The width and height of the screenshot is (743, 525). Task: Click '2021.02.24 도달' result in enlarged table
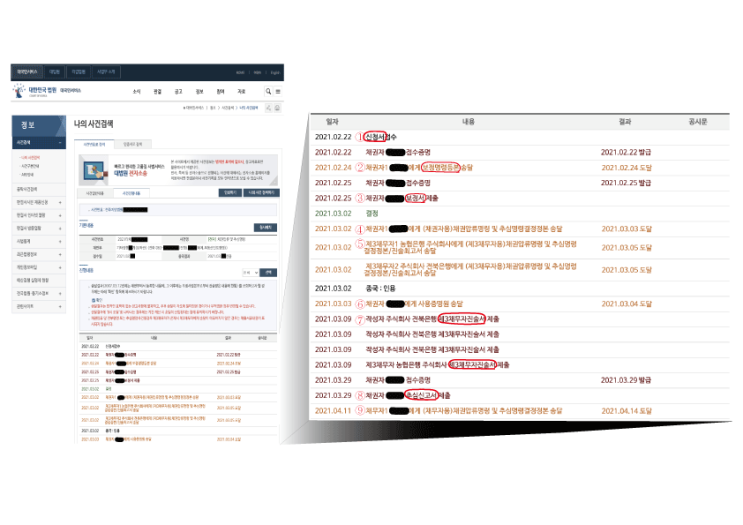click(626, 168)
